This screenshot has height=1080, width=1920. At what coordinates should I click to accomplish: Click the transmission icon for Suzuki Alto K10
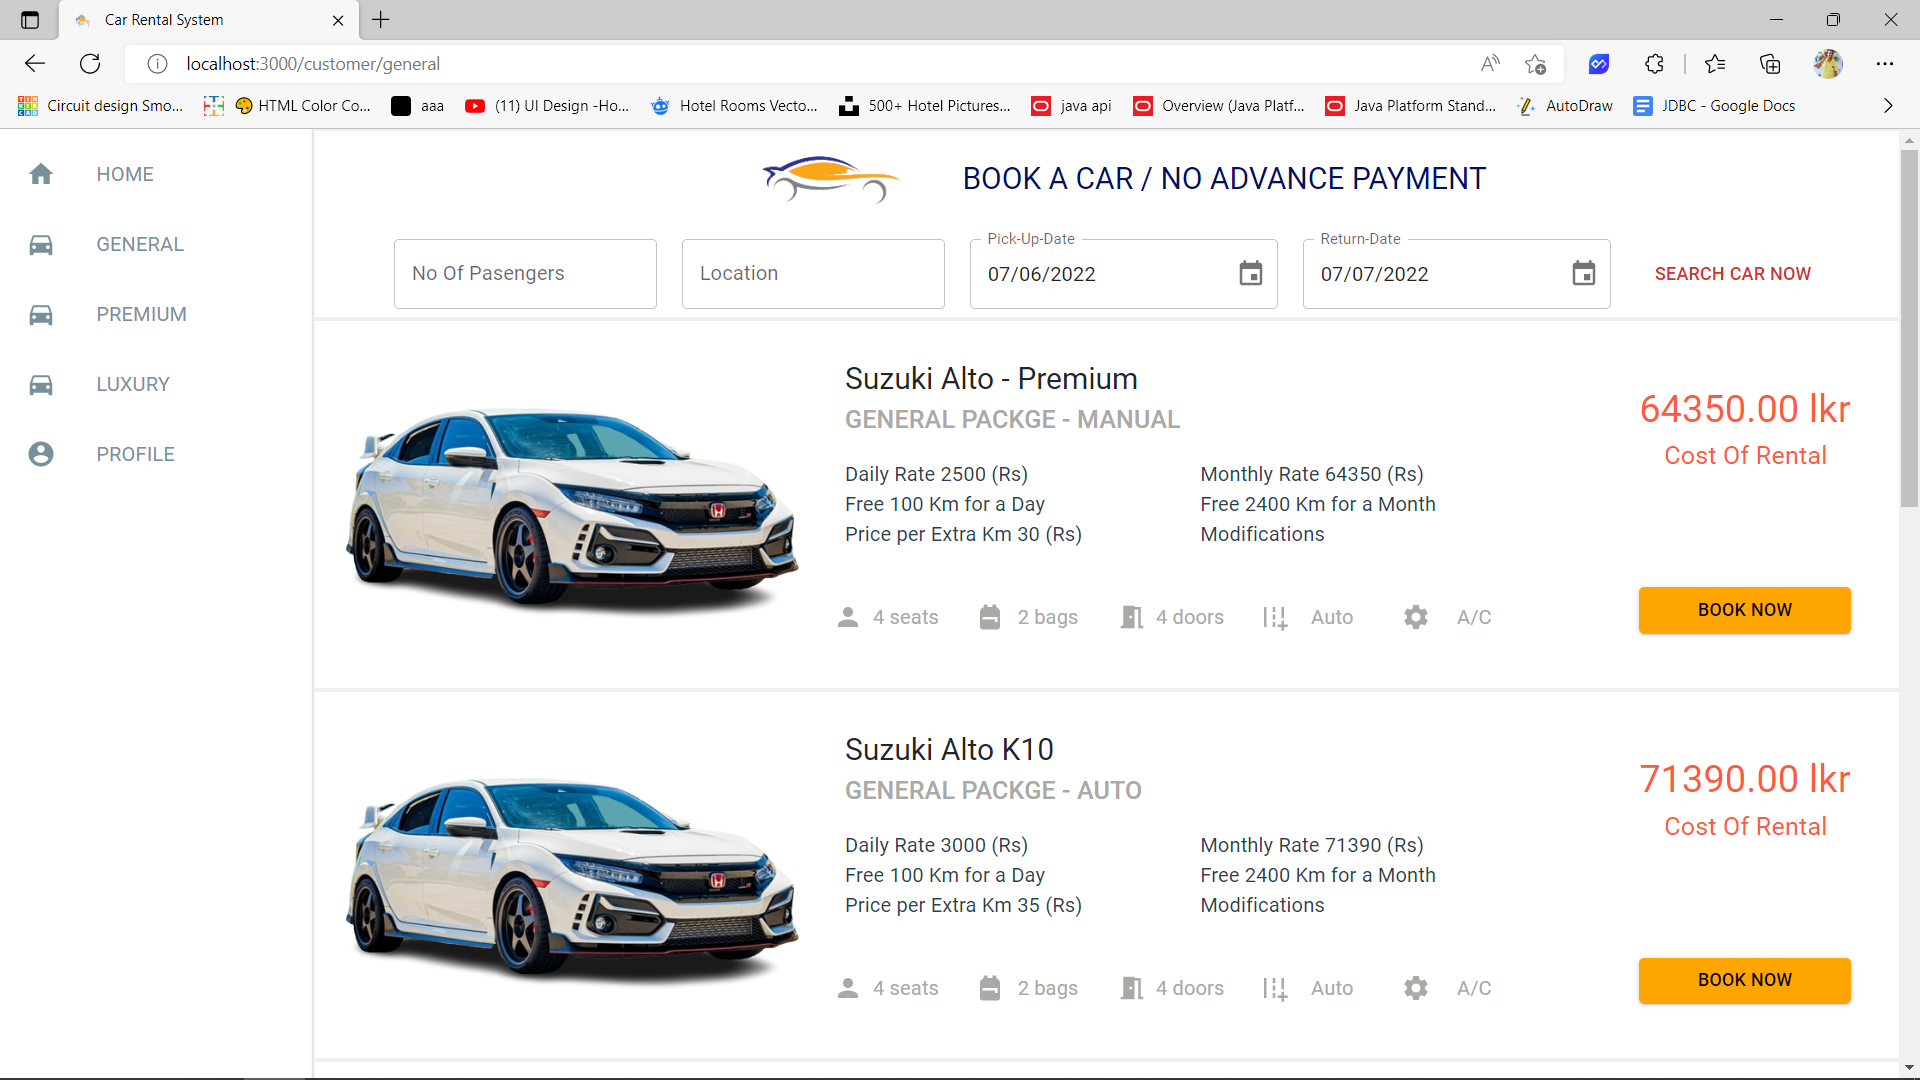1275,988
